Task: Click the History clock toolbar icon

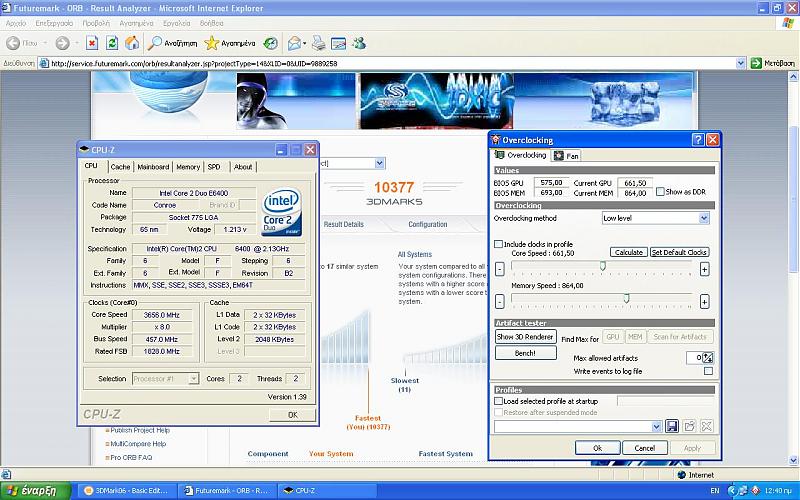Action: tap(270, 43)
